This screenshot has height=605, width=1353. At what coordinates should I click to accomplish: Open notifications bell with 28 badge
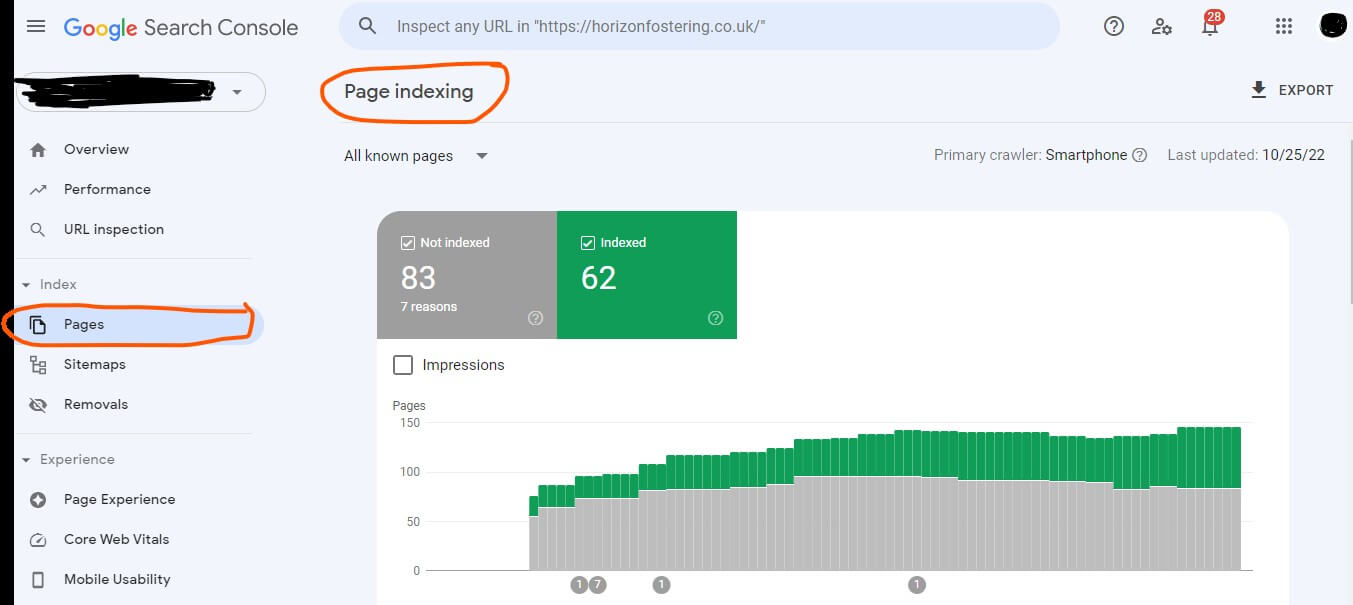coord(1211,24)
